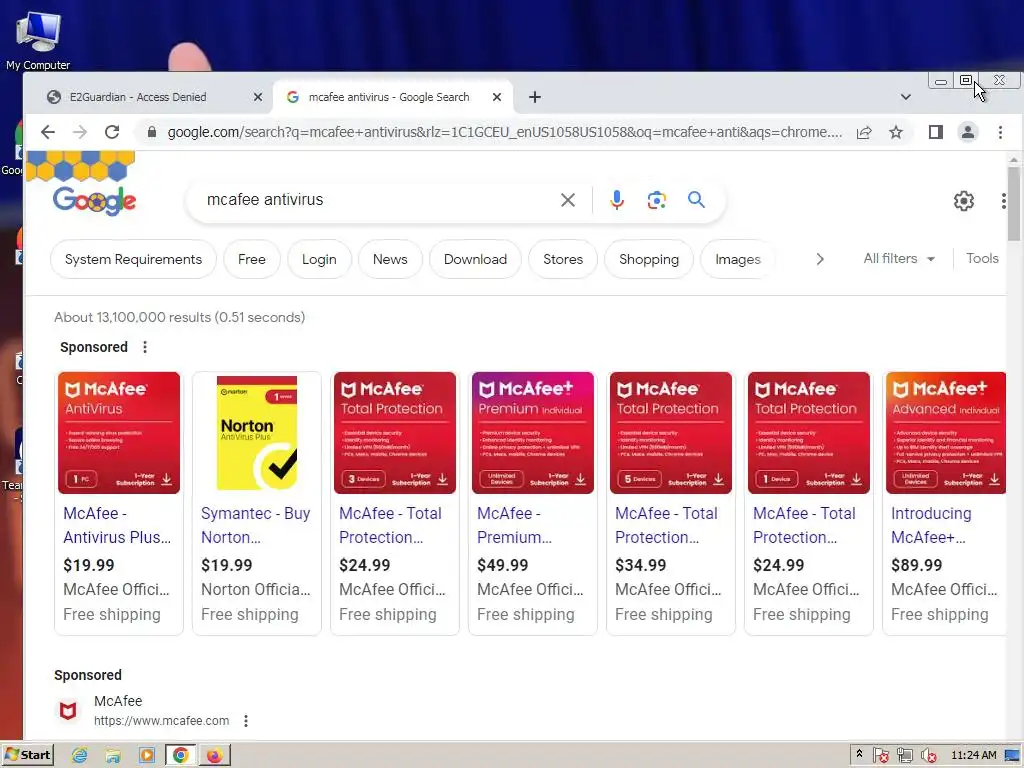Switch to Images results
1024x768 pixels.
coord(738,259)
